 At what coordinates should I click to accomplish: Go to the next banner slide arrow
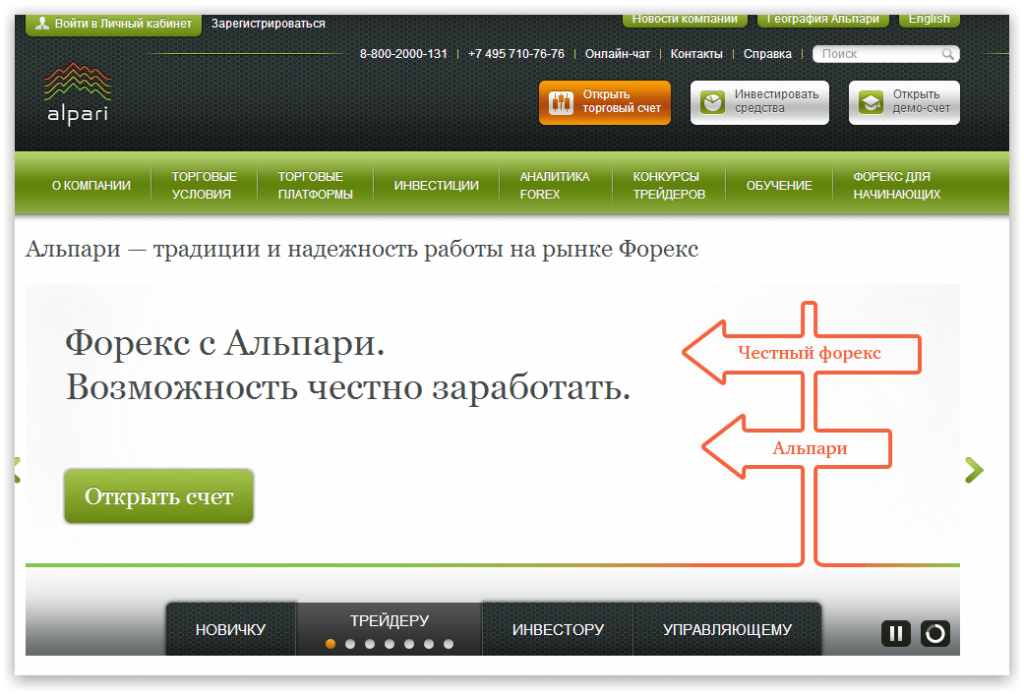coord(974,470)
